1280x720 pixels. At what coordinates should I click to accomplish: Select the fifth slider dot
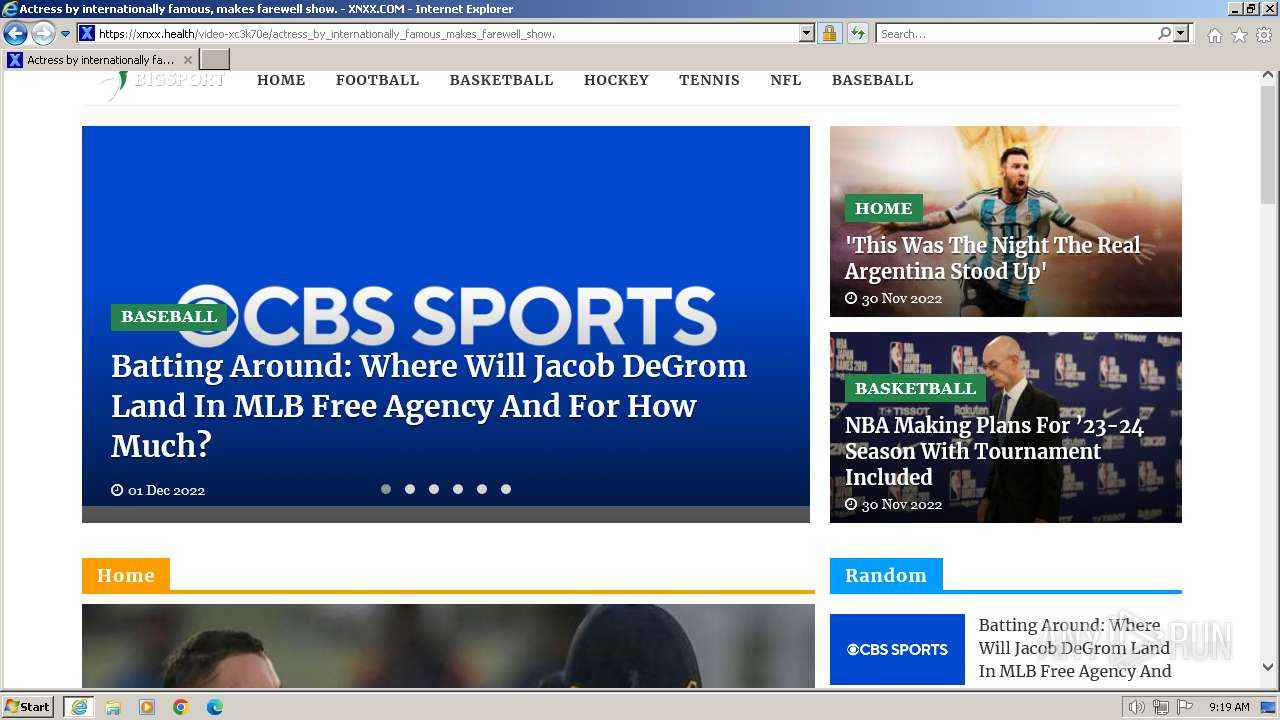482,489
